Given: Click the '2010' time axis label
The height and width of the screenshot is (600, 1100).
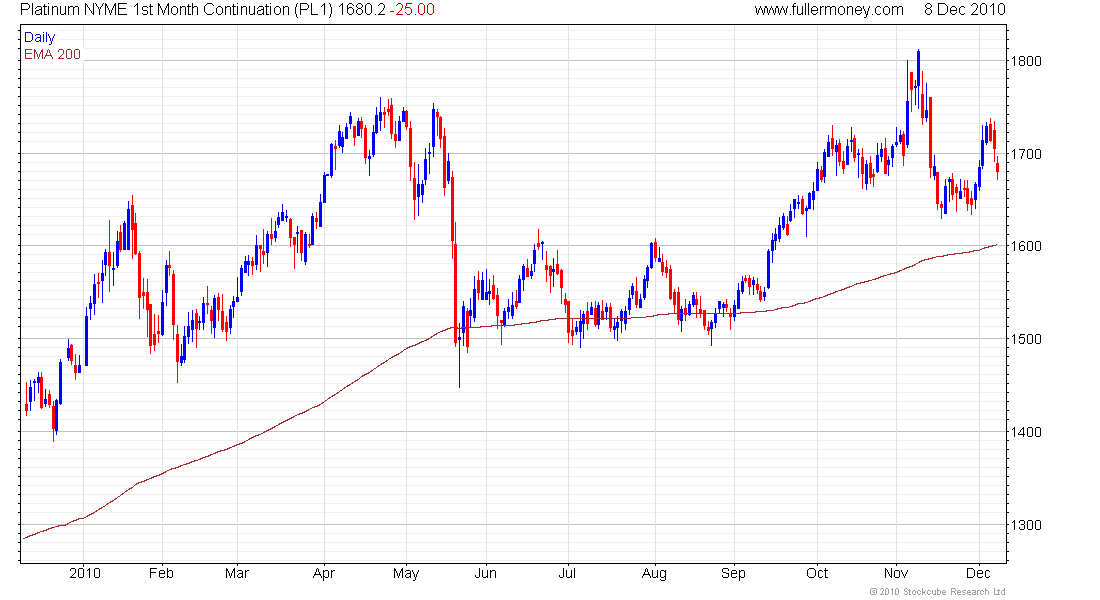Looking at the screenshot, I should (85, 573).
